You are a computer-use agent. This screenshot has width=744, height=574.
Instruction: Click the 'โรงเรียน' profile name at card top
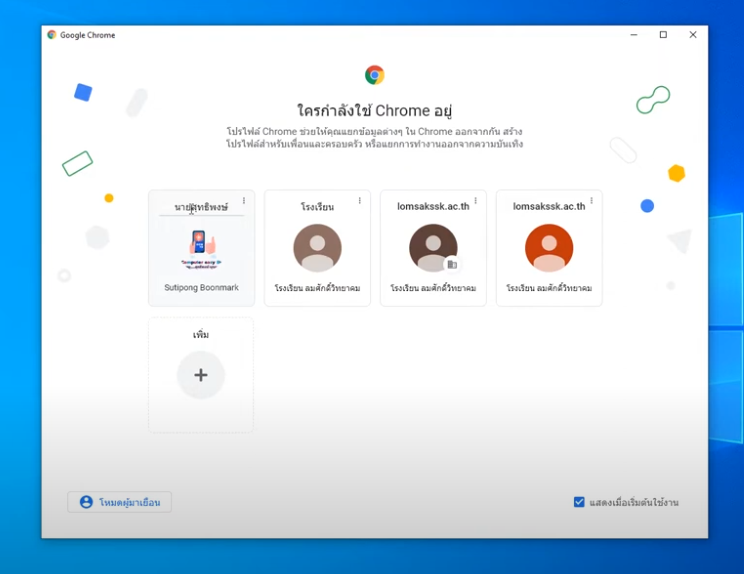point(317,207)
